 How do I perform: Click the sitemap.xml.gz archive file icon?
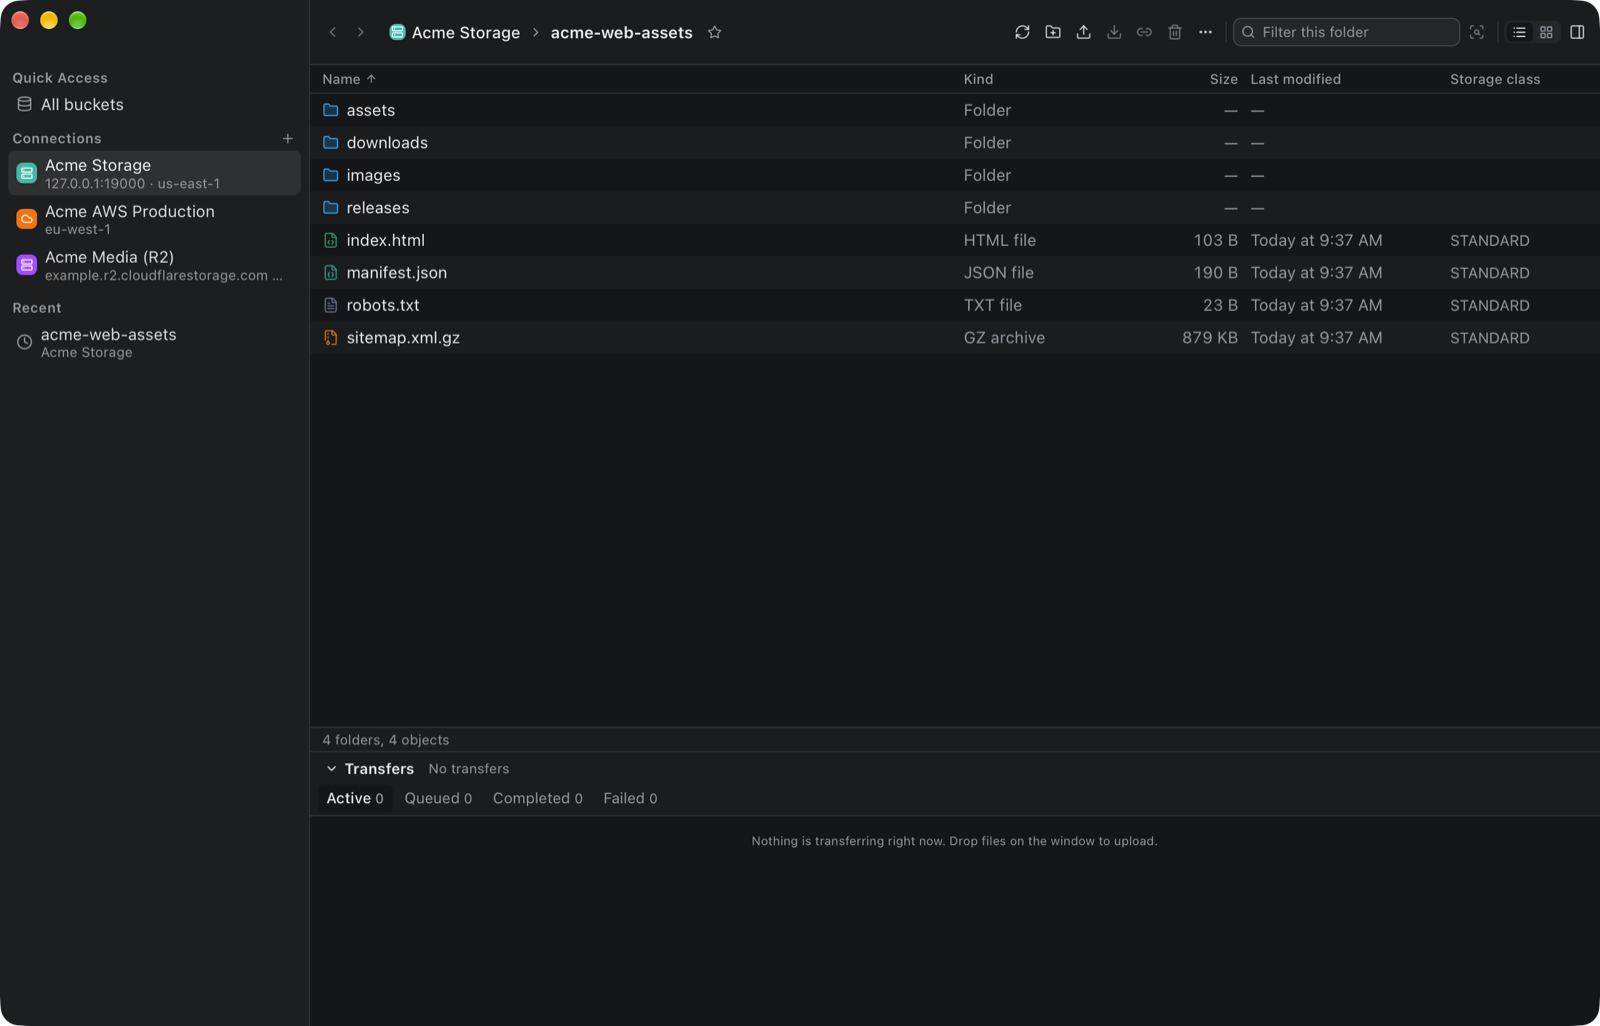(331, 338)
